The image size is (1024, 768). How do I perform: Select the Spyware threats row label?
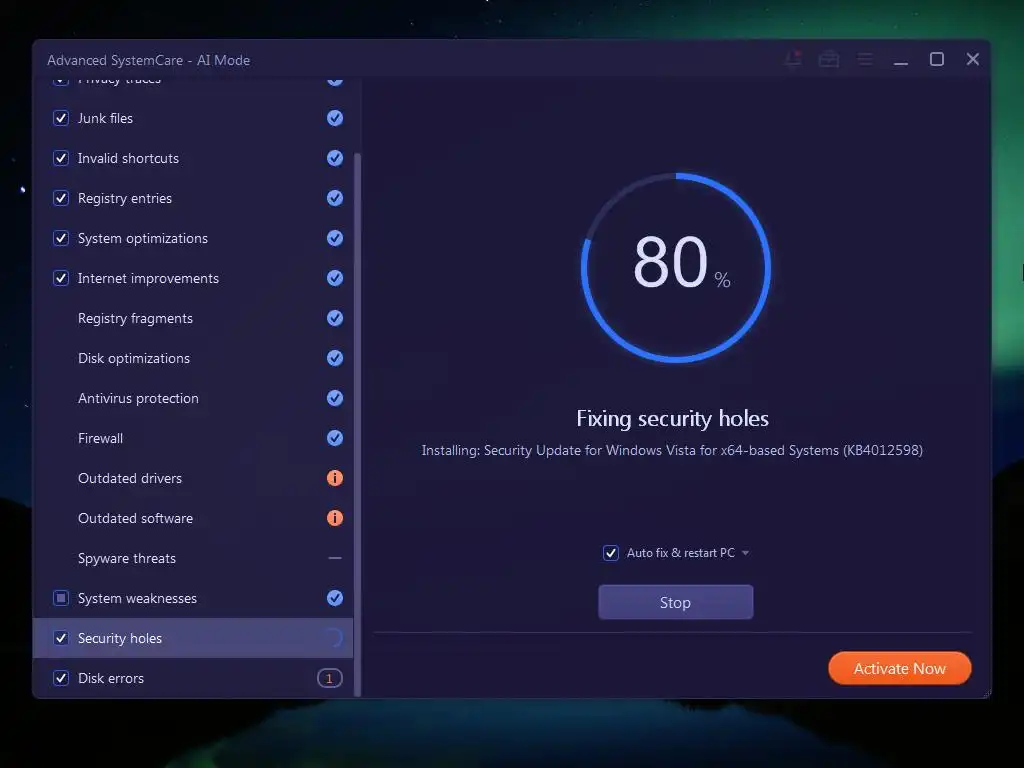[127, 558]
